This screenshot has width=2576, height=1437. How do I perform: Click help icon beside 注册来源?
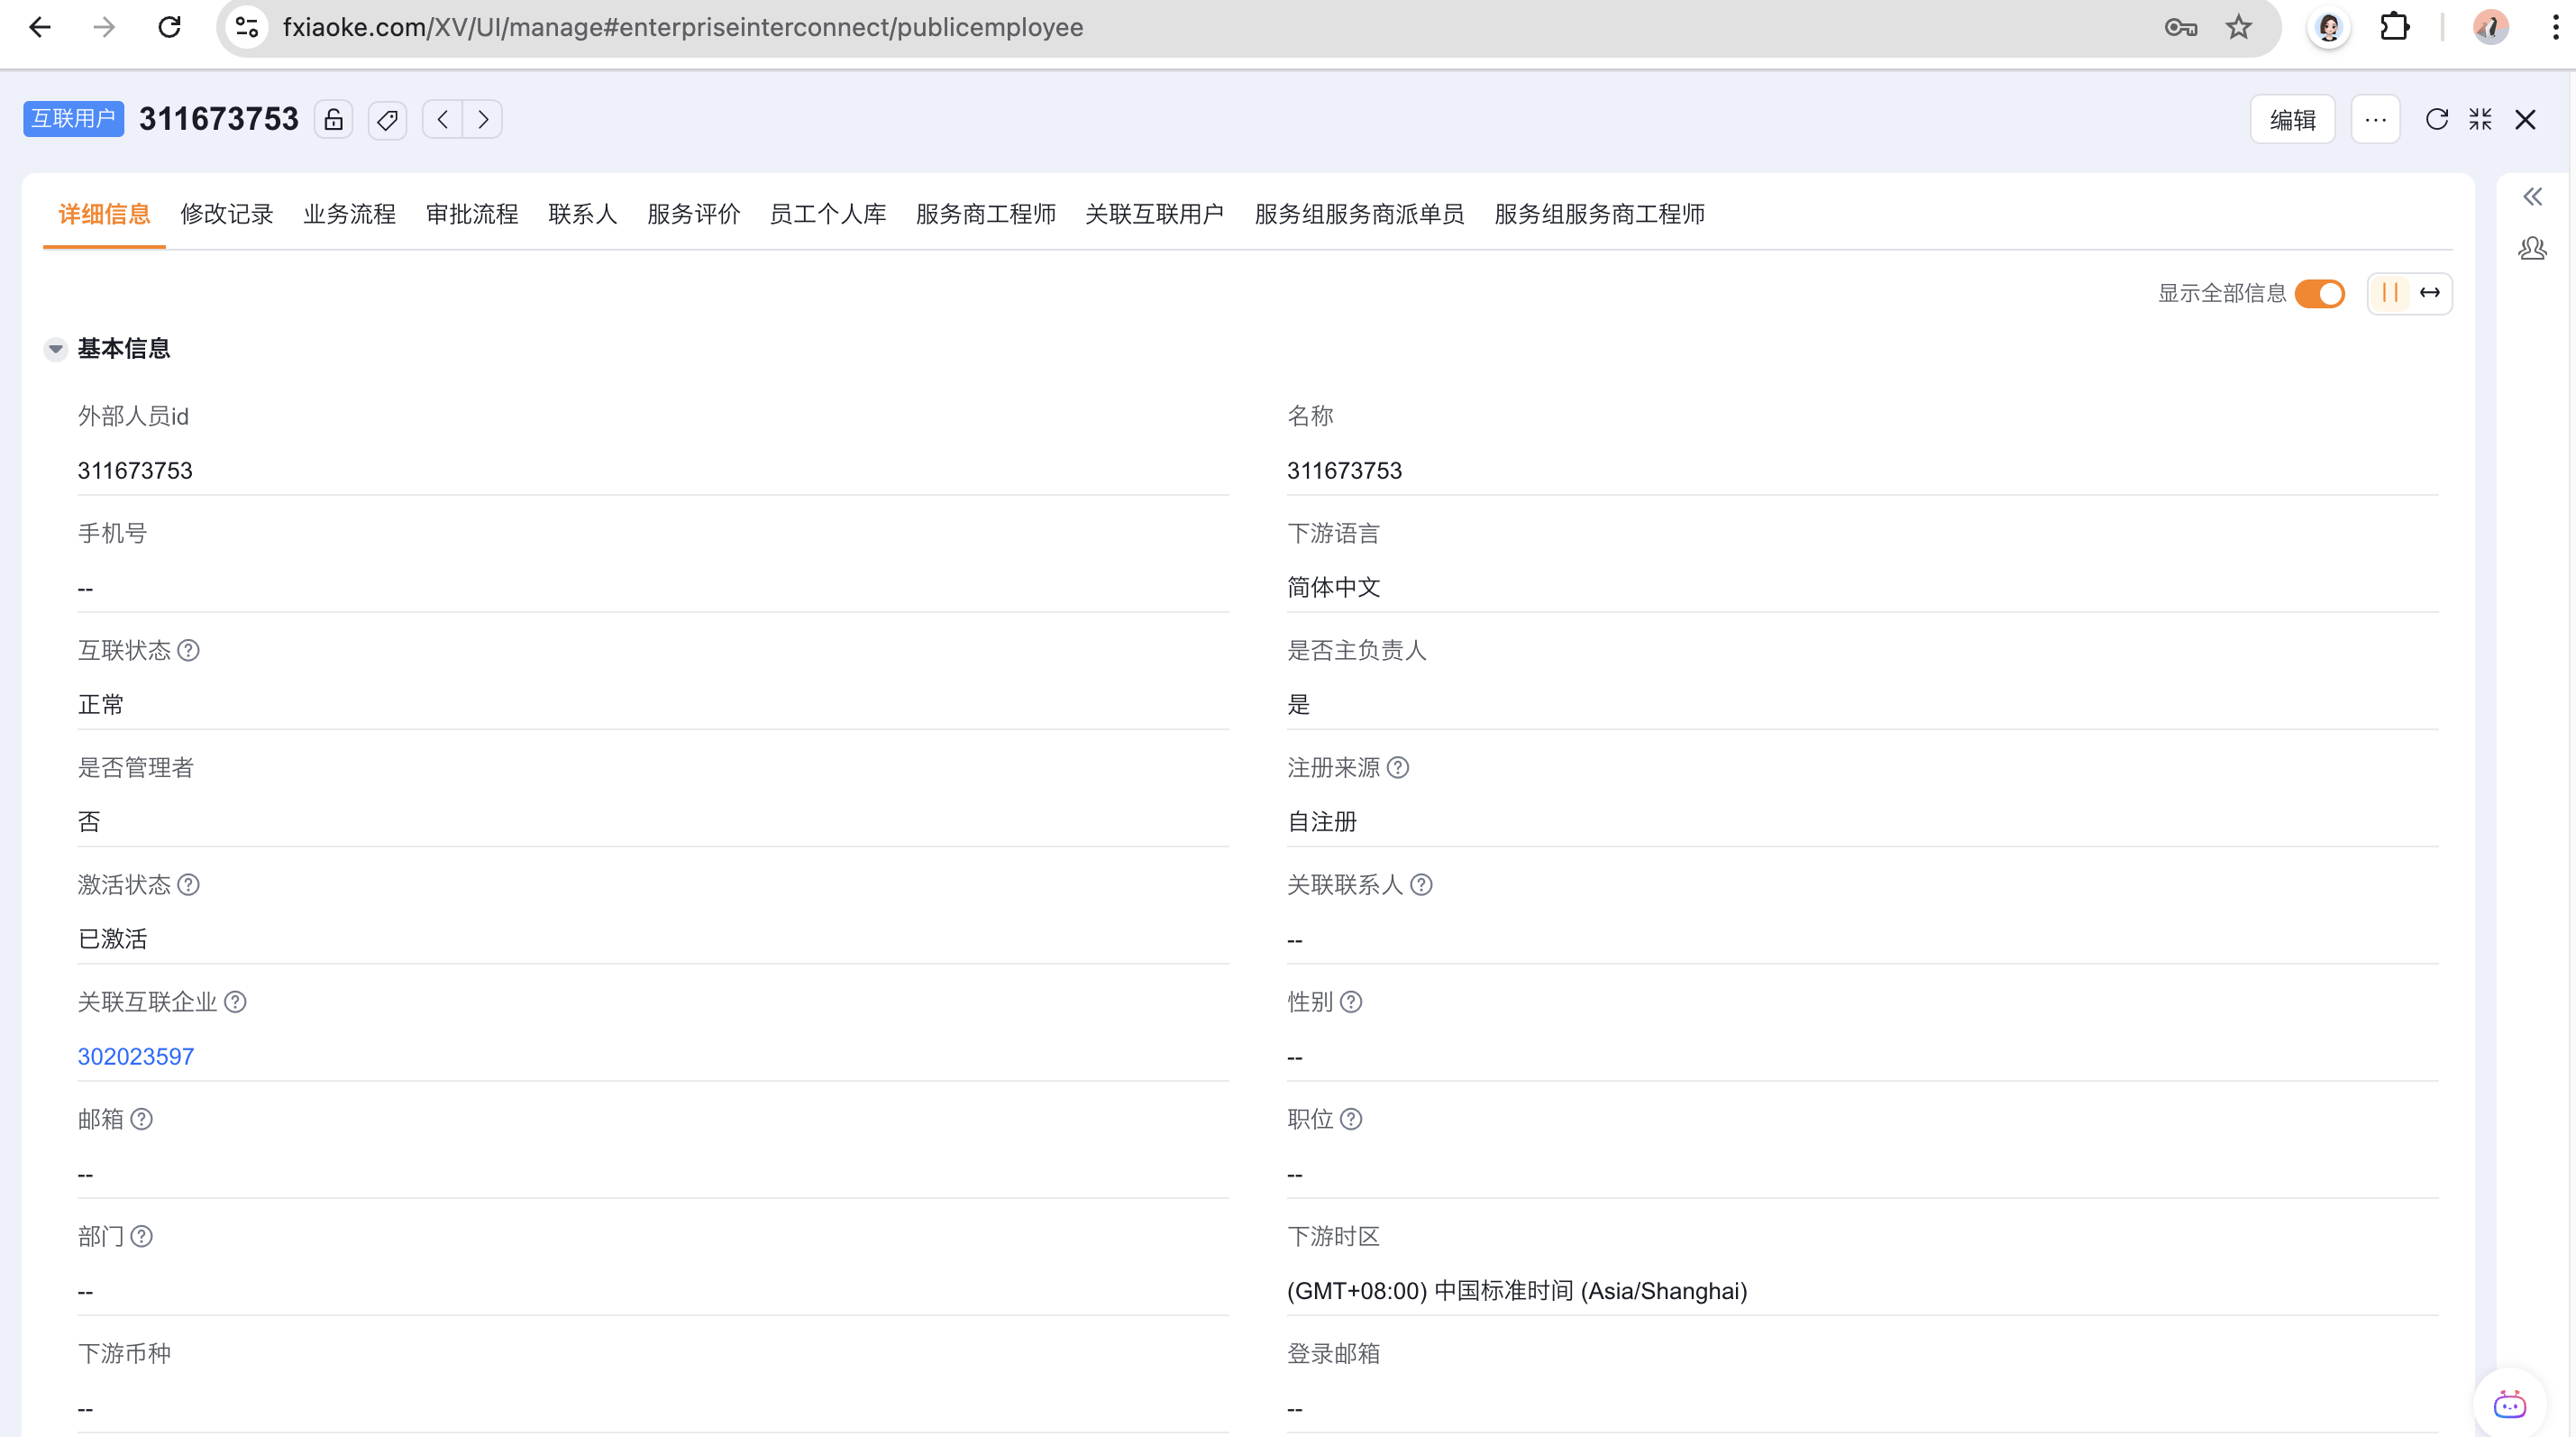(x=1398, y=768)
